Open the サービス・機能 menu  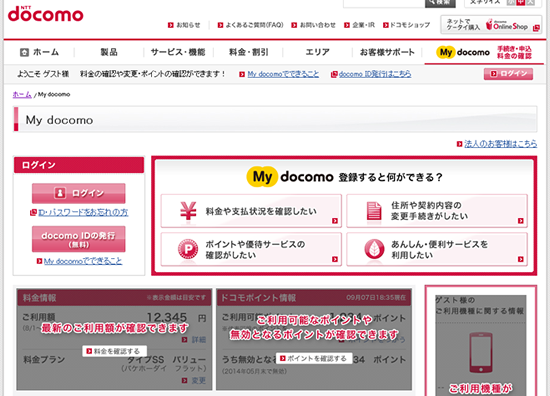click(178, 52)
